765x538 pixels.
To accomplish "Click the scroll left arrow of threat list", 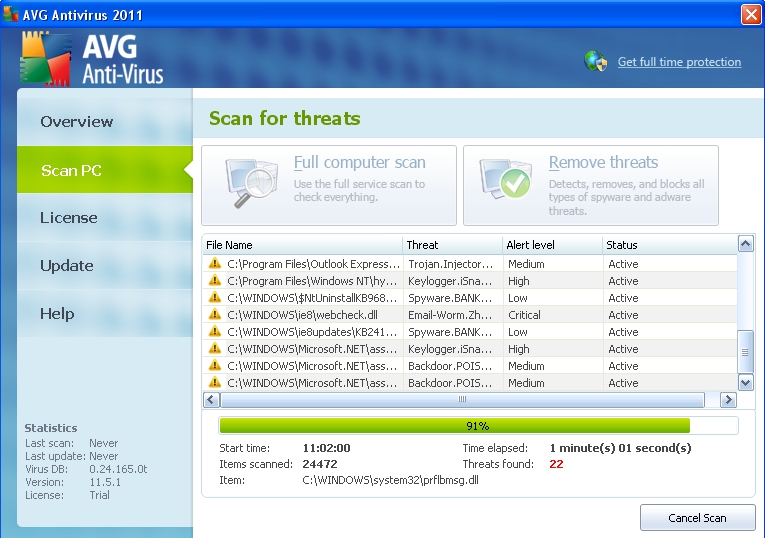I will [211, 399].
